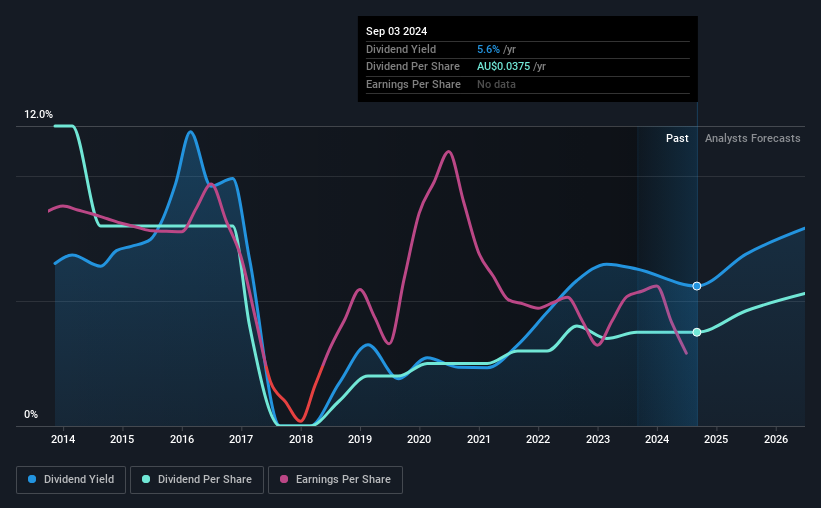
Task: Toggle the Dividend Per Share legend button
Action: (197, 480)
